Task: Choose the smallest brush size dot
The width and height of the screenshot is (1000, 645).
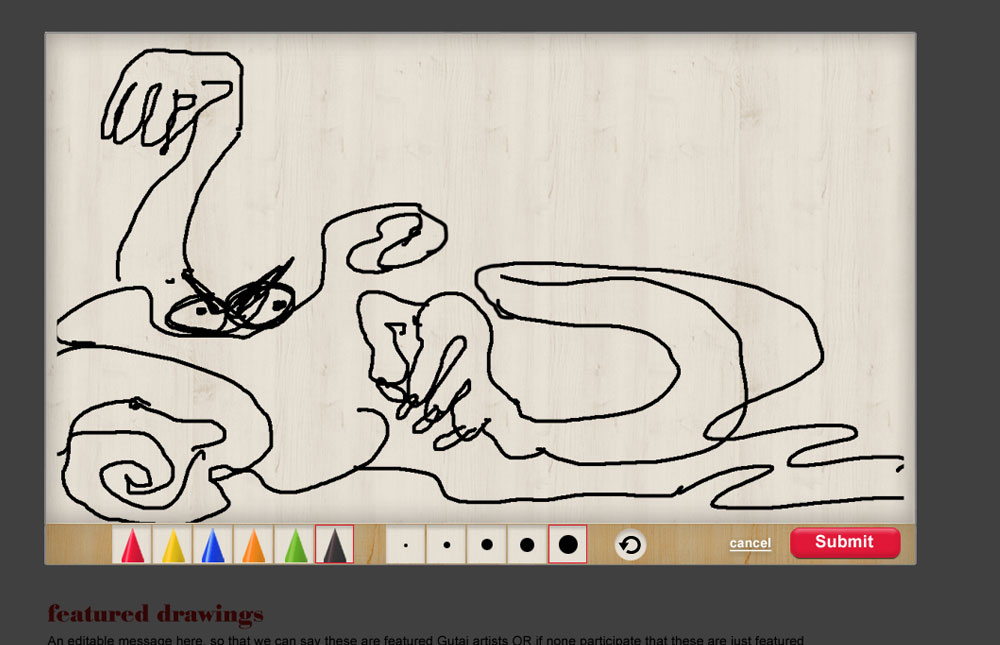Action: 406,545
